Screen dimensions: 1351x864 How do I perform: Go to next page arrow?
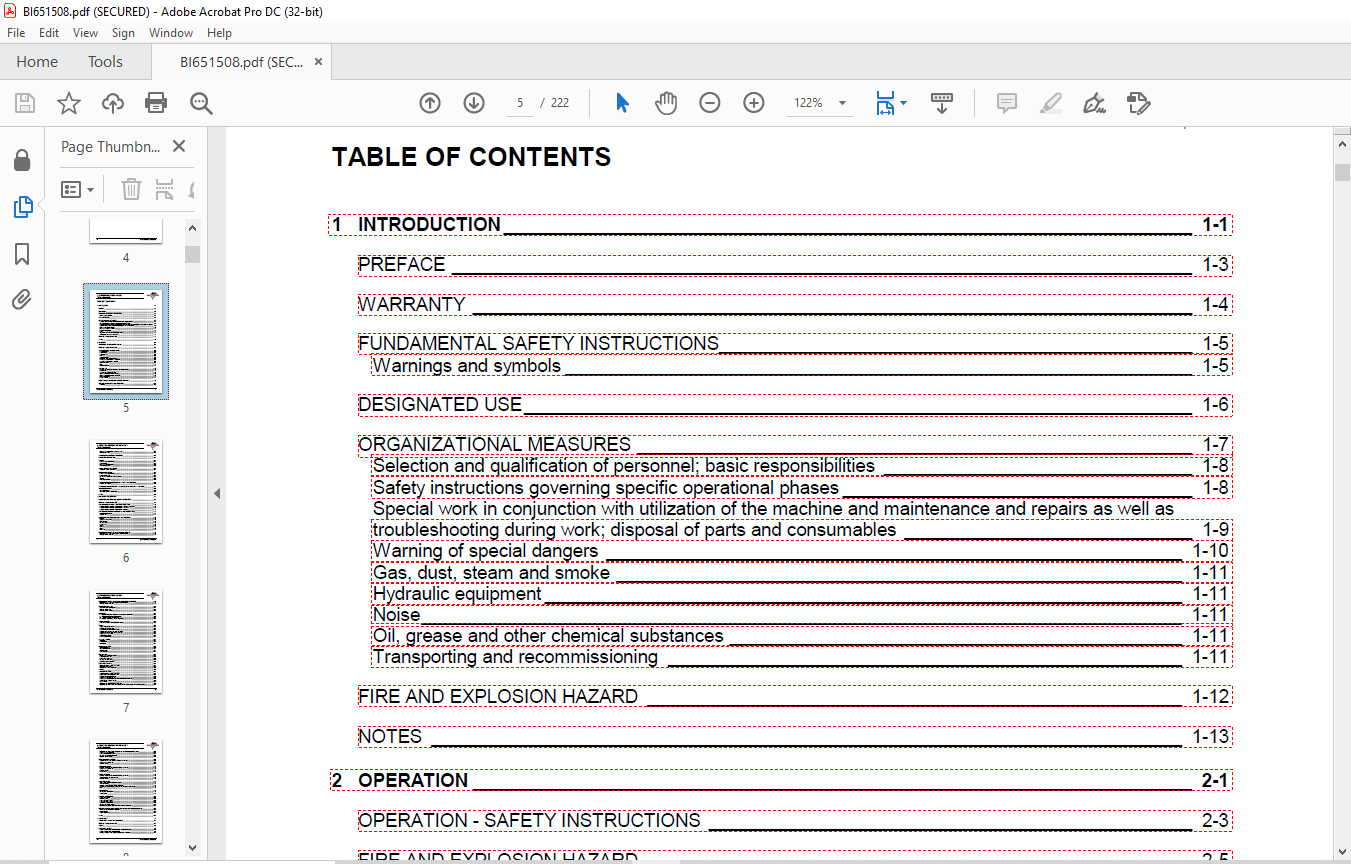click(474, 103)
